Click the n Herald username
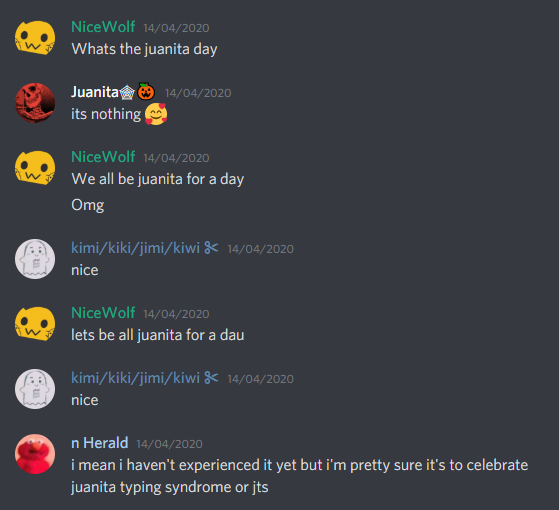Screen dimensions: 559x510 click(x=99, y=443)
